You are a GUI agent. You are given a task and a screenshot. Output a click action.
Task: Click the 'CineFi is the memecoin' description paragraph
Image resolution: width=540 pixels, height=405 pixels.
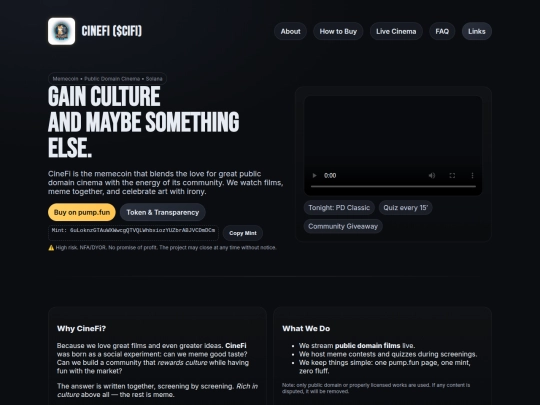pos(166,183)
